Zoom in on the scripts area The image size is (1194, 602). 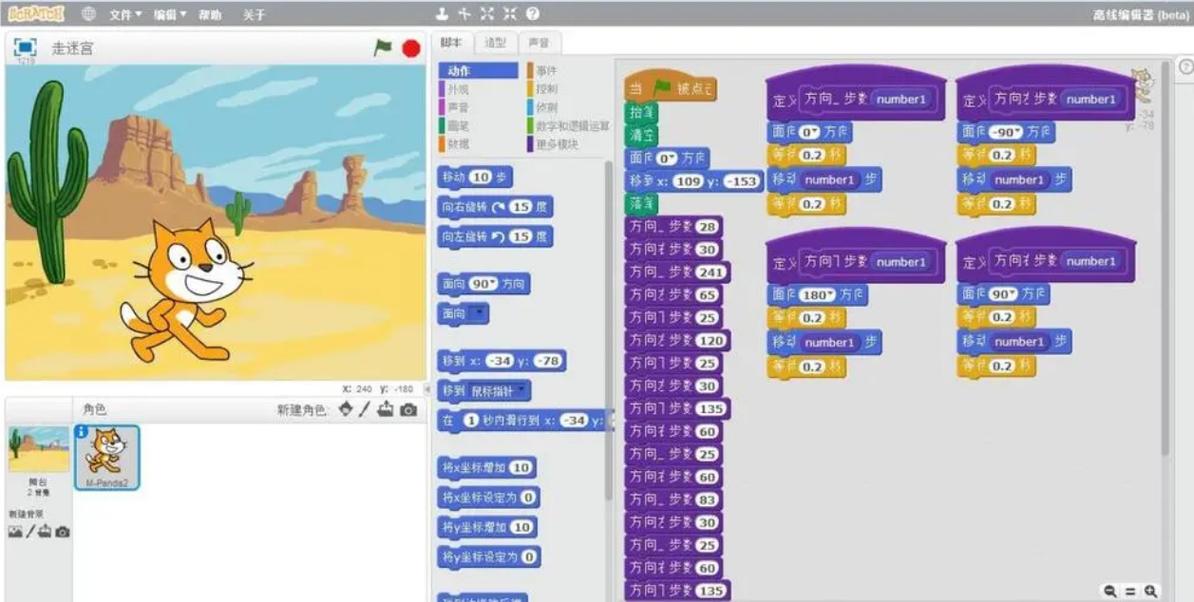tap(1151, 591)
